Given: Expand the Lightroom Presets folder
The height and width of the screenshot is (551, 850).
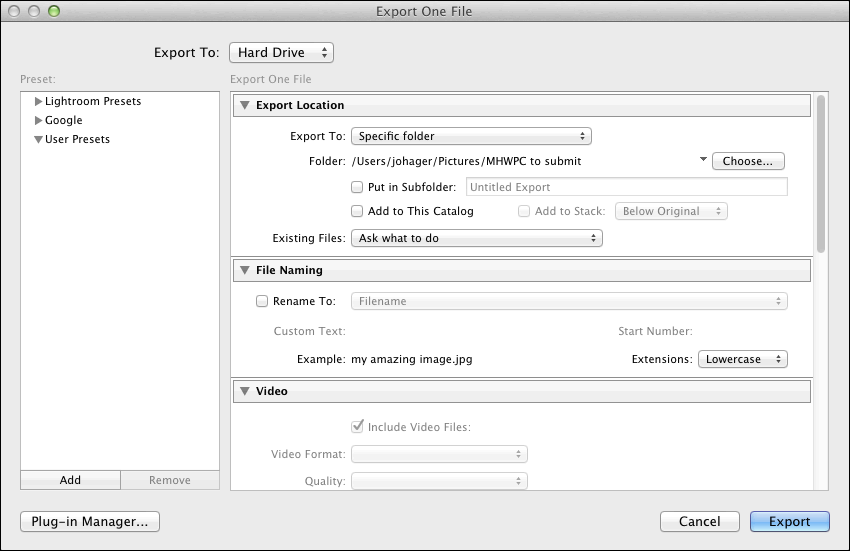Looking at the screenshot, I should pyautogui.click(x=39, y=102).
